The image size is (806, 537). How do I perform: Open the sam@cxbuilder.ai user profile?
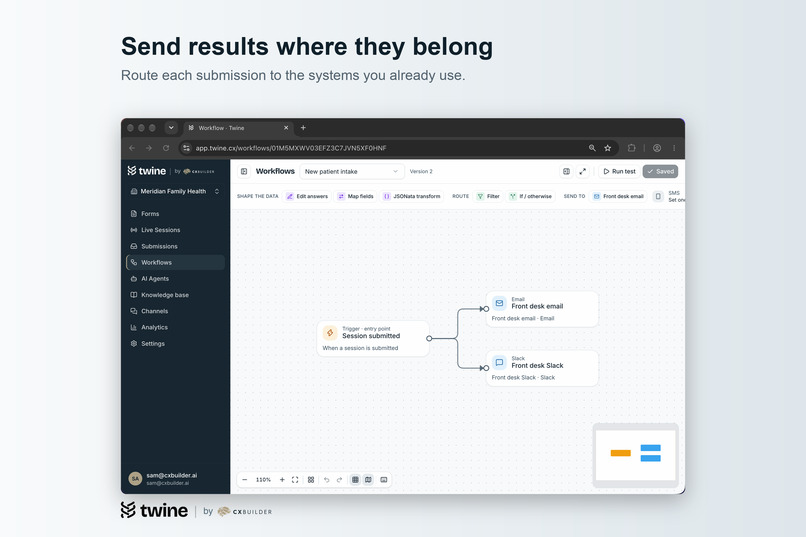175,479
